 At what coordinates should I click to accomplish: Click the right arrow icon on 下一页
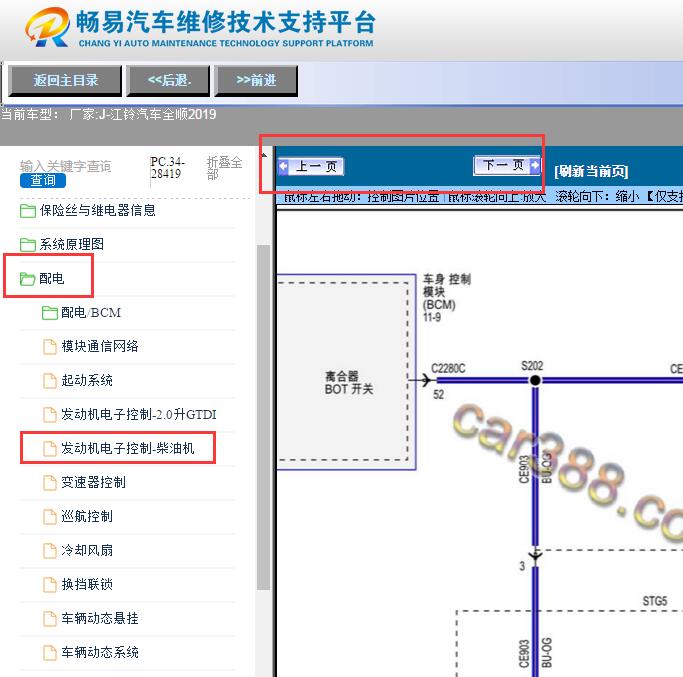coord(534,165)
